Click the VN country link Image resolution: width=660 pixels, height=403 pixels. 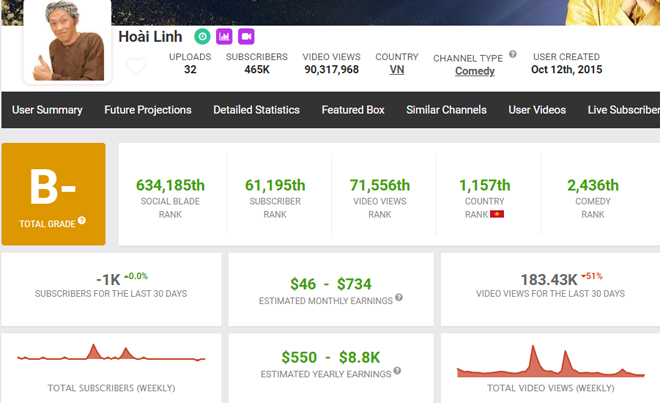click(x=396, y=71)
